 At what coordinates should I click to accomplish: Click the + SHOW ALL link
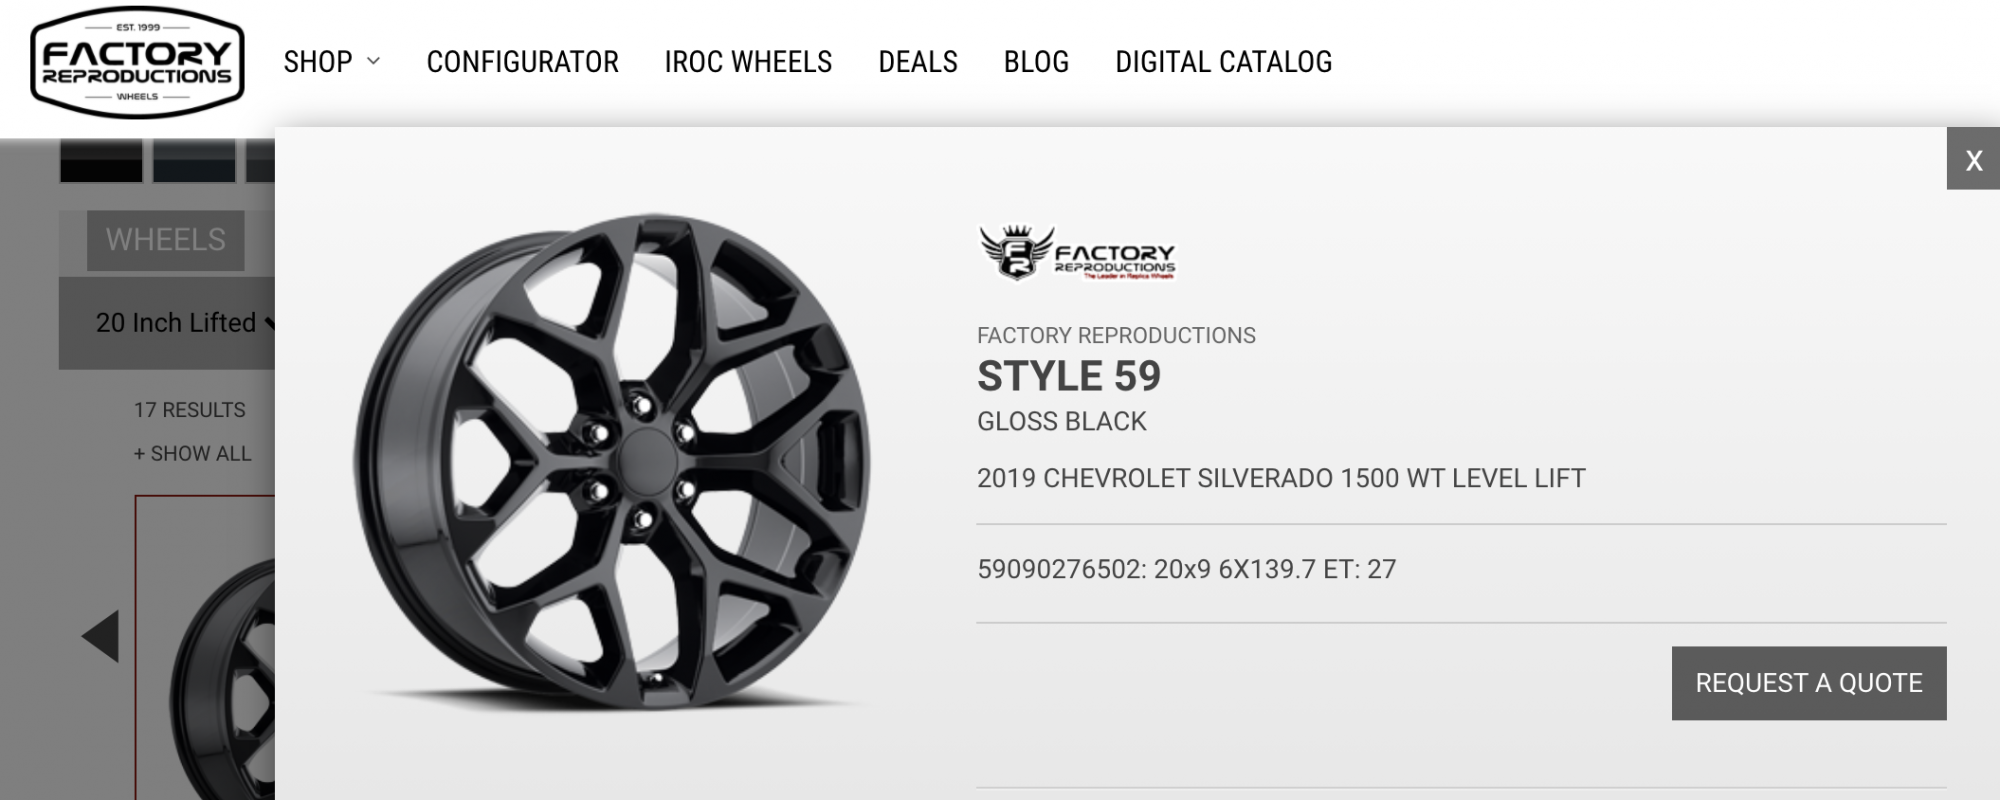coord(192,454)
